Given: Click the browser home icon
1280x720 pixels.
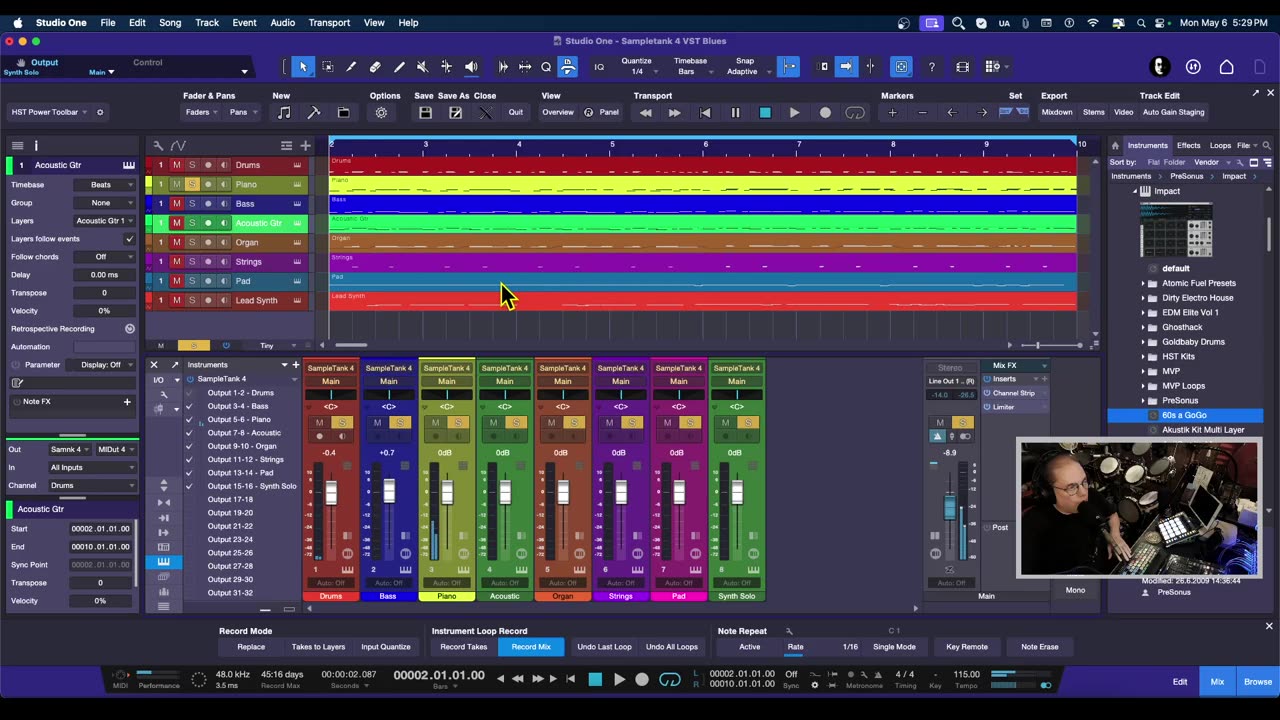Looking at the screenshot, I should coord(1115,146).
